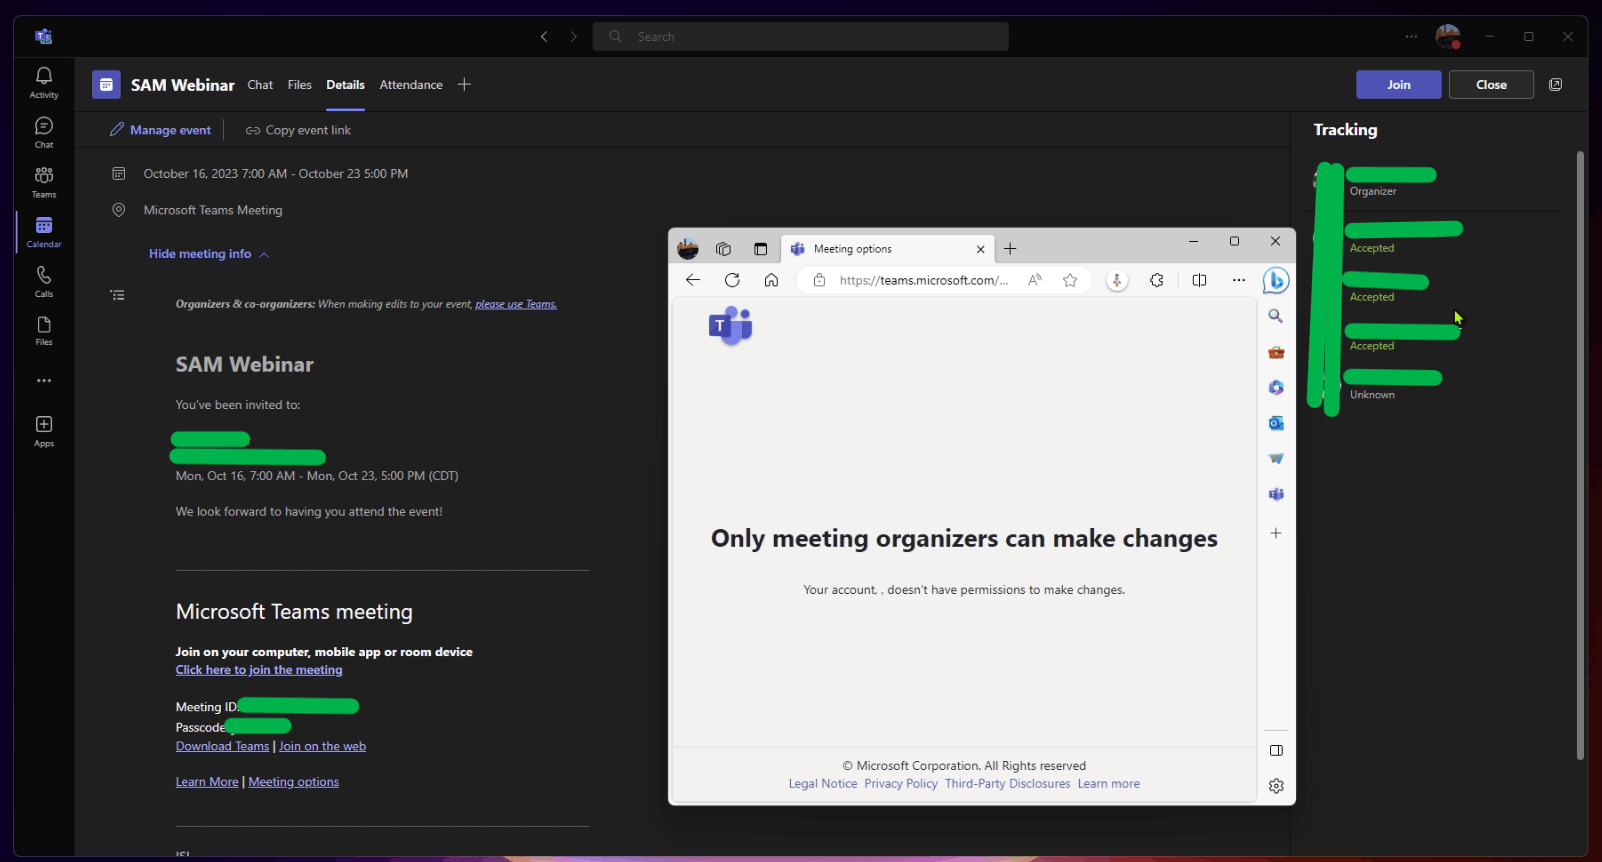Viewport: 1602px width, 862px height.
Task: Open Edge settings and more menu
Action: [x=1239, y=280]
